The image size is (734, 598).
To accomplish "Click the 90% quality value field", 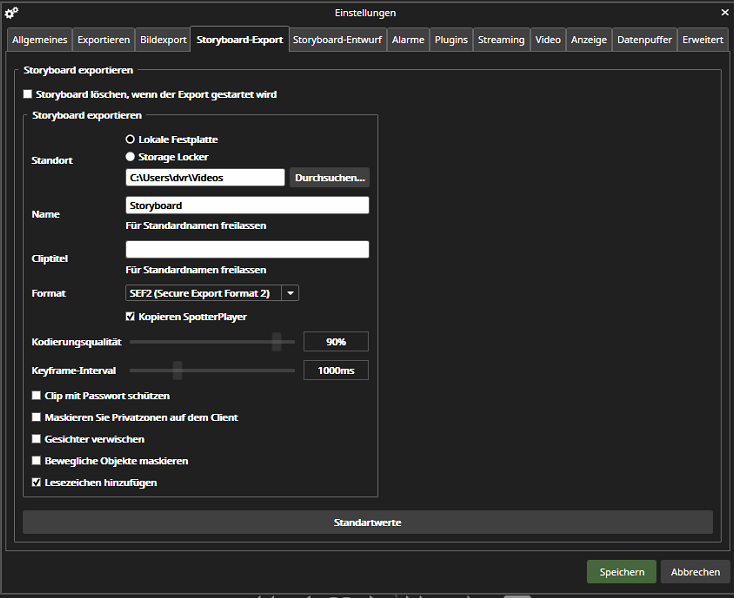I will point(336,341).
